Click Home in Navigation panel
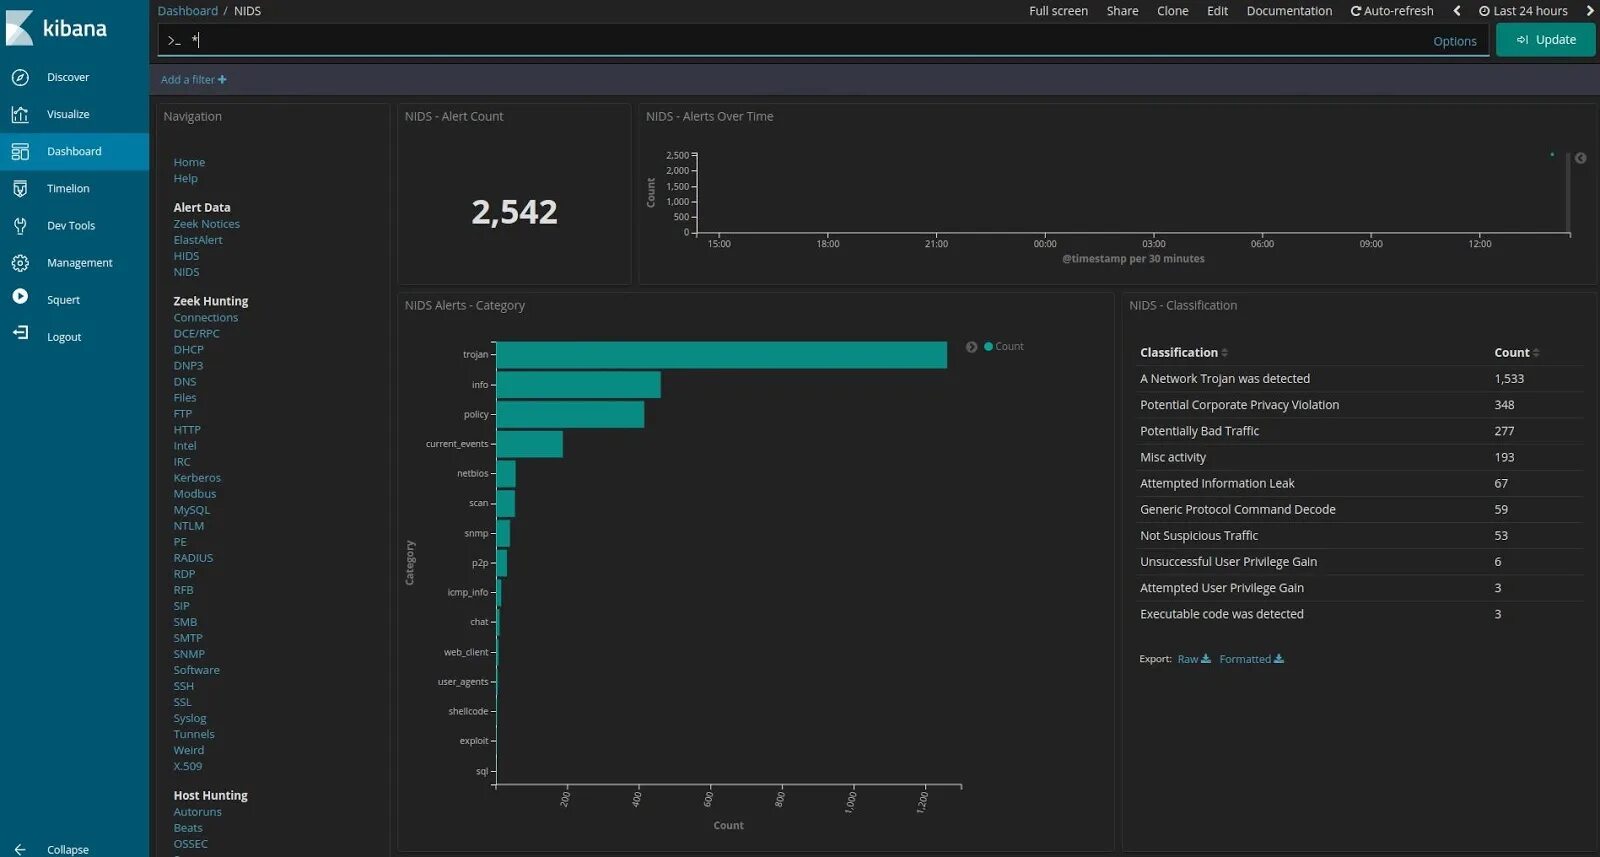The width and height of the screenshot is (1600, 857). coord(189,162)
